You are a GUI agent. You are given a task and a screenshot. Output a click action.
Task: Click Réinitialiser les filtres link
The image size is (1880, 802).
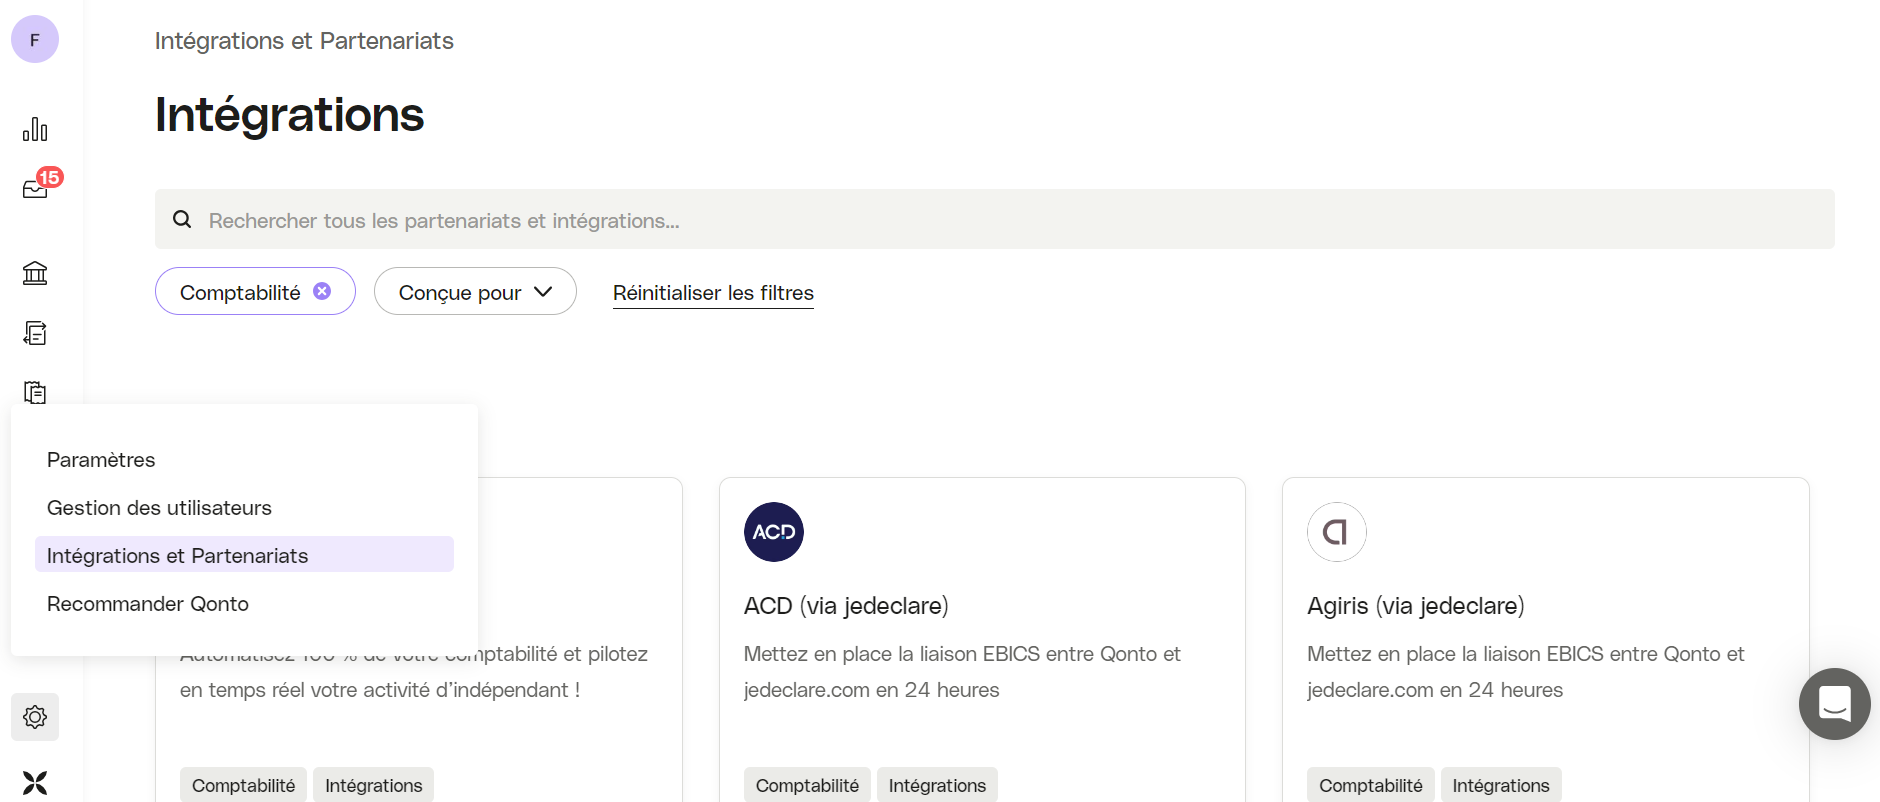pos(713,293)
